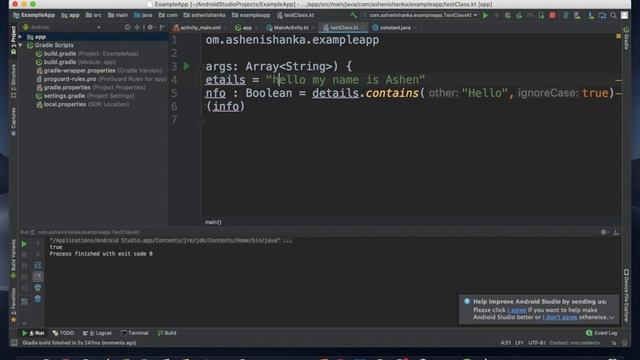Open the Event Log

click(602, 333)
